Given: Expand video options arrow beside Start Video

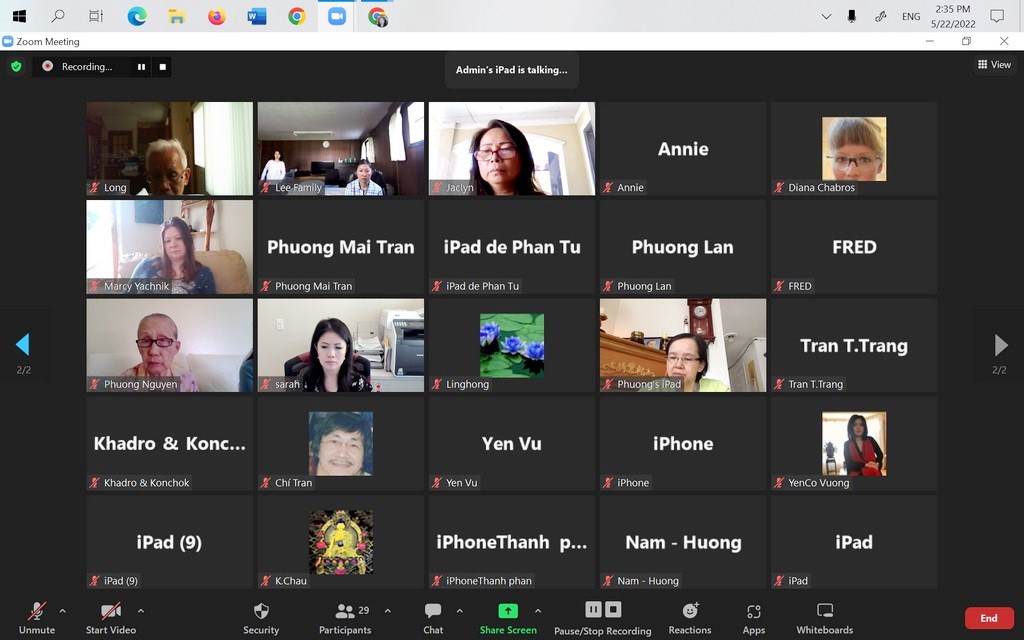Looking at the screenshot, I should pyautogui.click(x=140, y=611).
